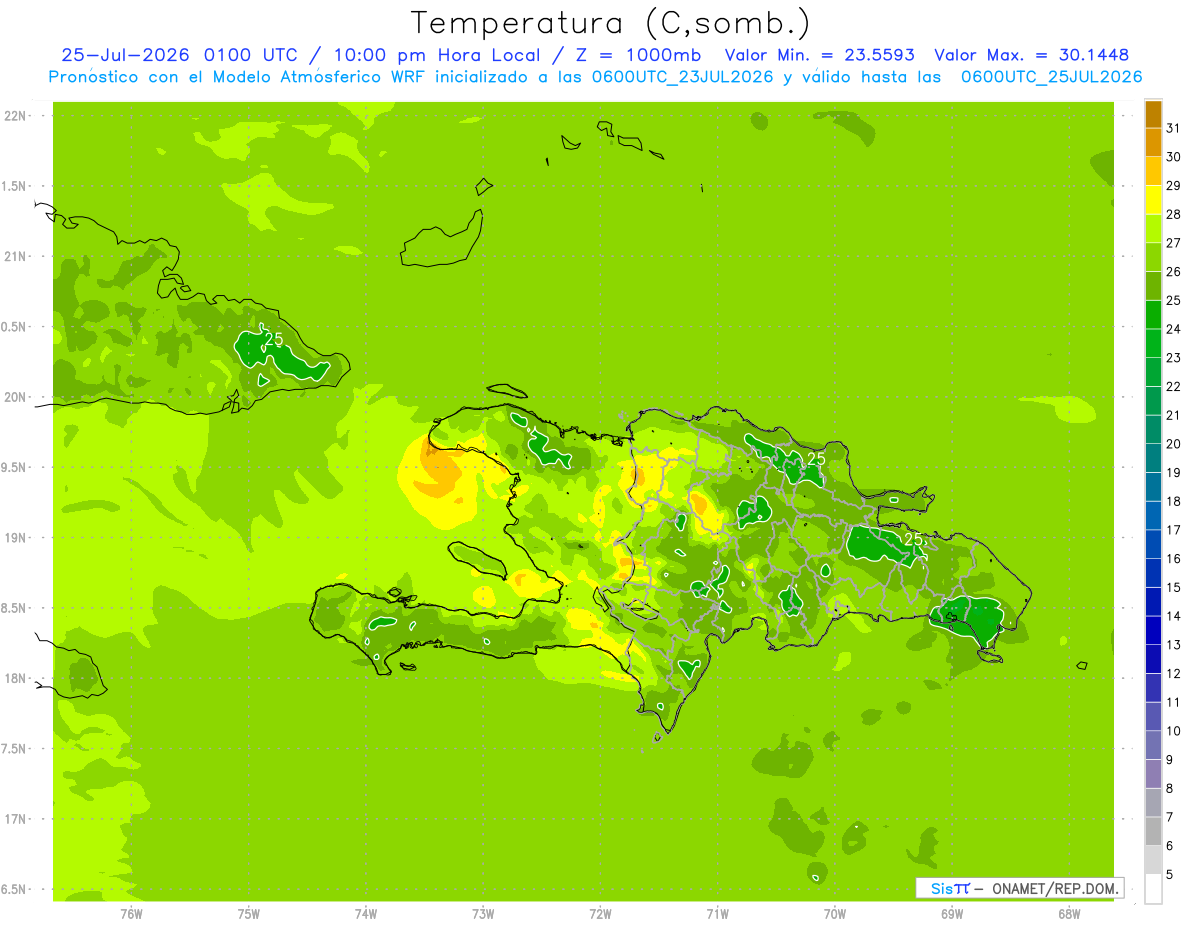Click the '8.5N' latitude axis label

tap(15, 608)
